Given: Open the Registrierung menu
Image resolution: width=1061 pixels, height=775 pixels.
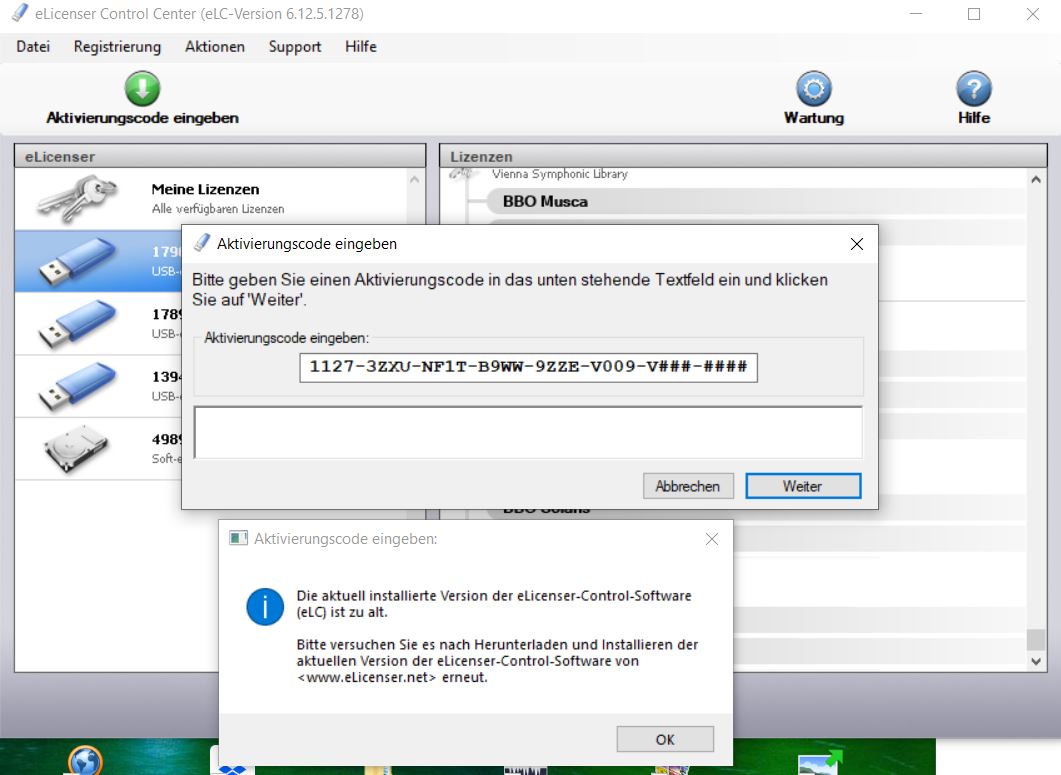Looking at the screenshot, I should point(117,47).
